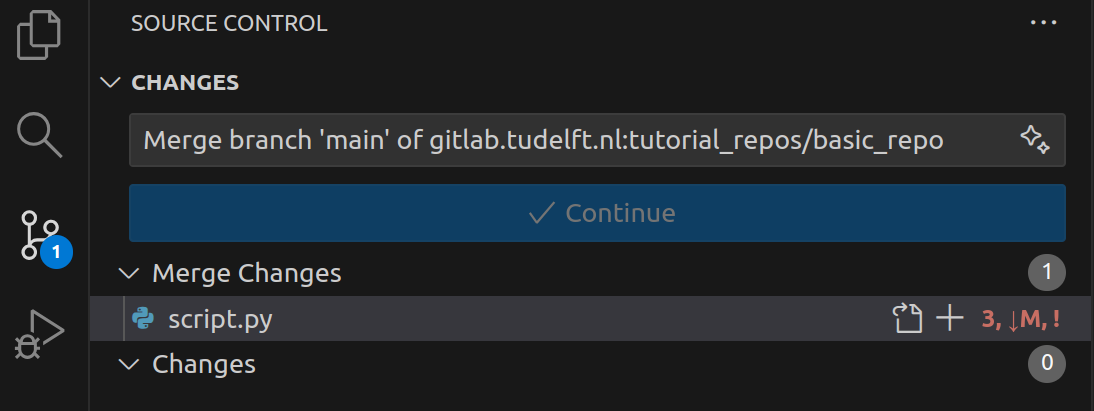
Task: Collapse the lower Changes group chevron
Action: tap(128, 365)
